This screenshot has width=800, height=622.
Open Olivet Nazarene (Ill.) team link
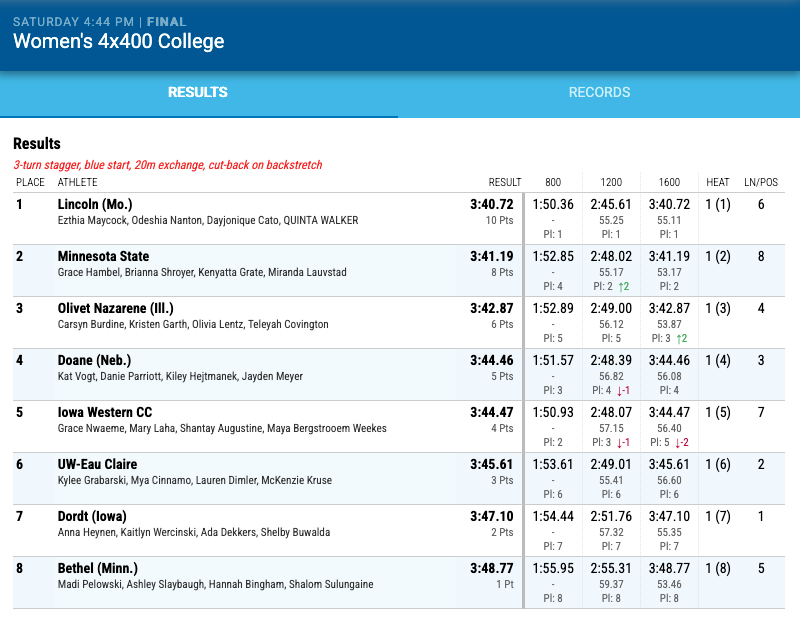(115, 308)
